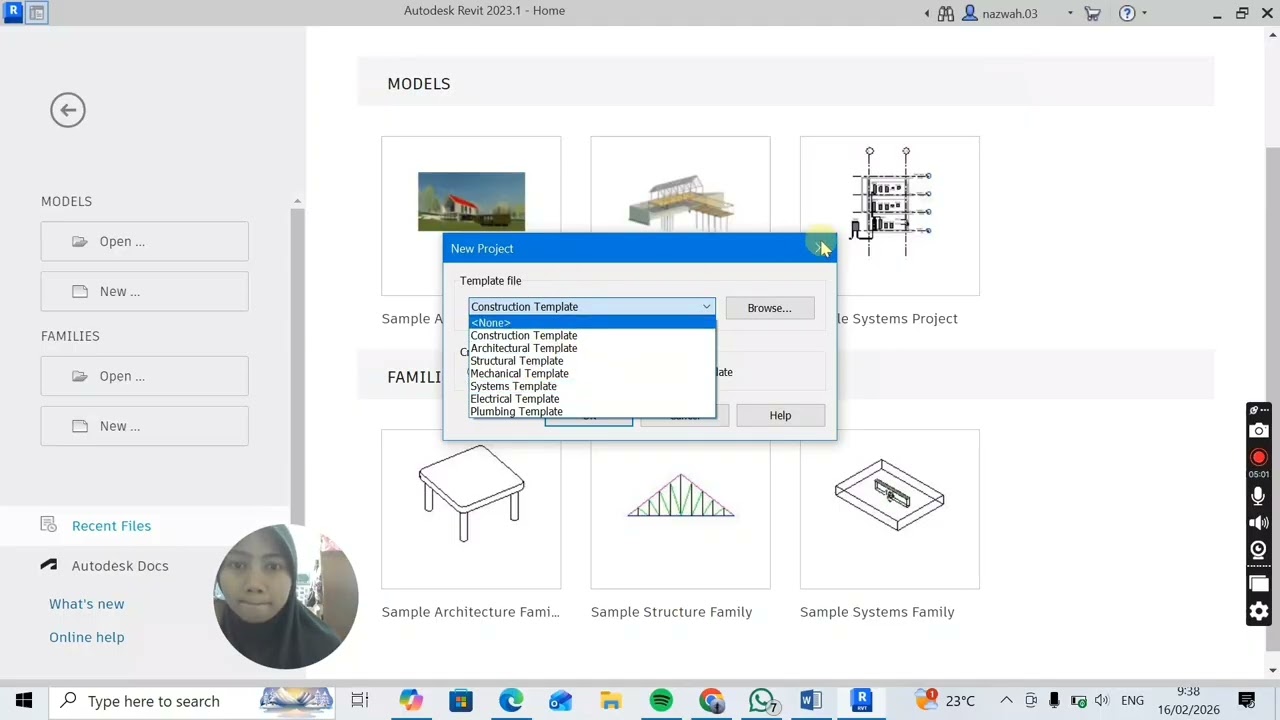Toggle the recorder system audio speaker icon
Screen dimensions: 1280x720
click(1259, 522)
